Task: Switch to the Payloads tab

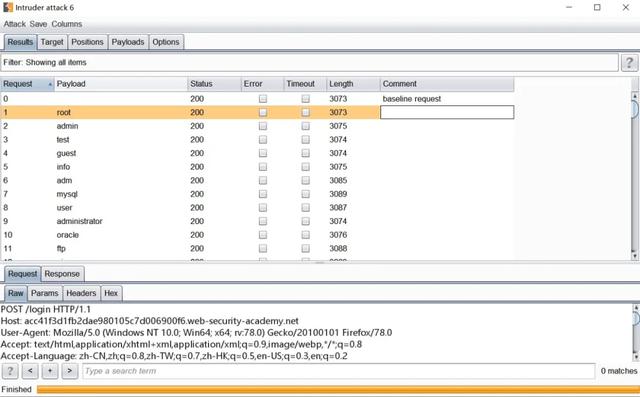Action: [x=128, y=42]
